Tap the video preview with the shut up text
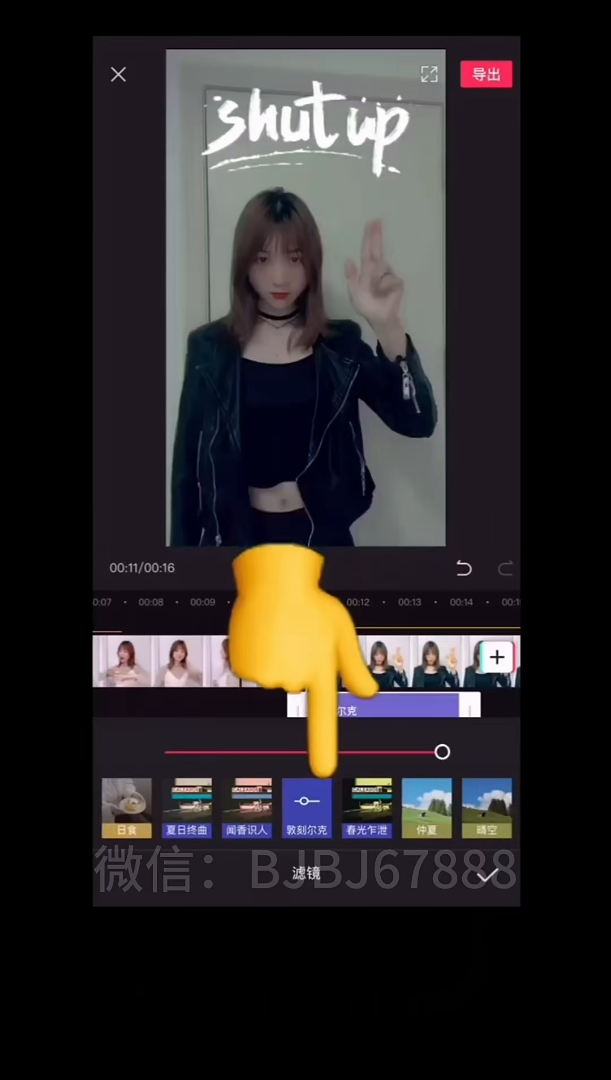The image size is (611, 1080). coord(306,298)
